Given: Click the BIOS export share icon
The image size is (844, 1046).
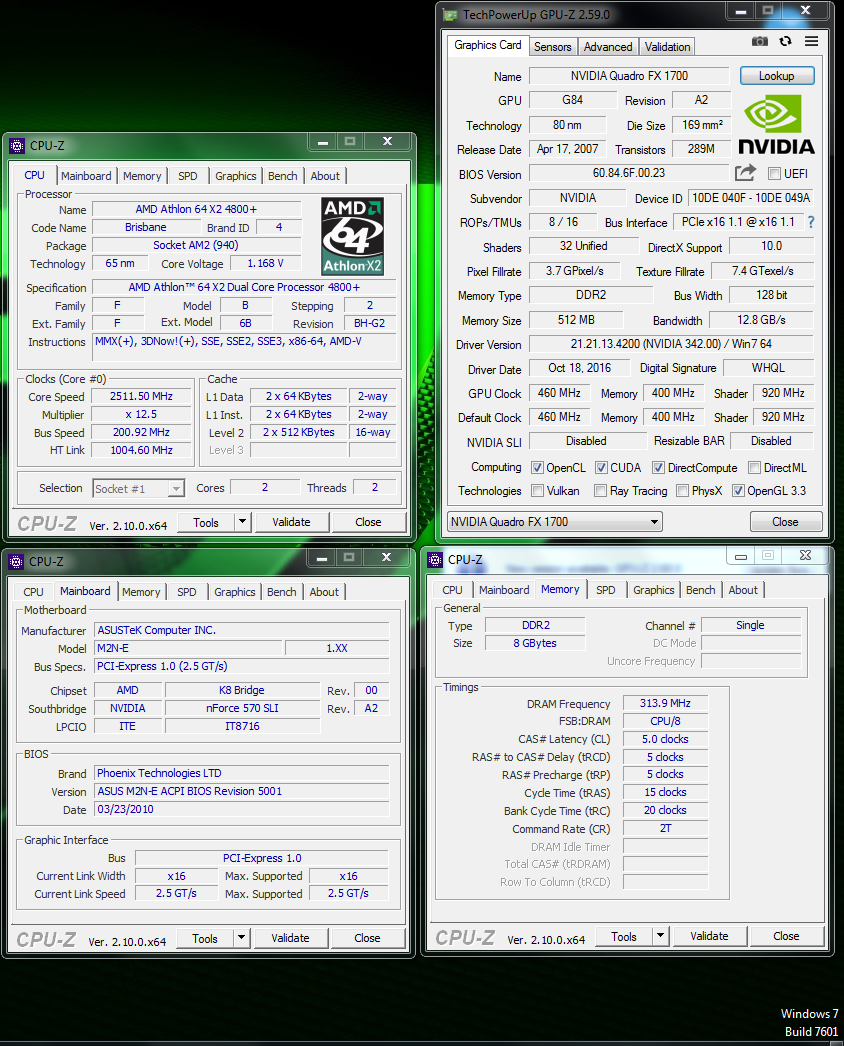Looking at the screenshot, I should point(745,173).
